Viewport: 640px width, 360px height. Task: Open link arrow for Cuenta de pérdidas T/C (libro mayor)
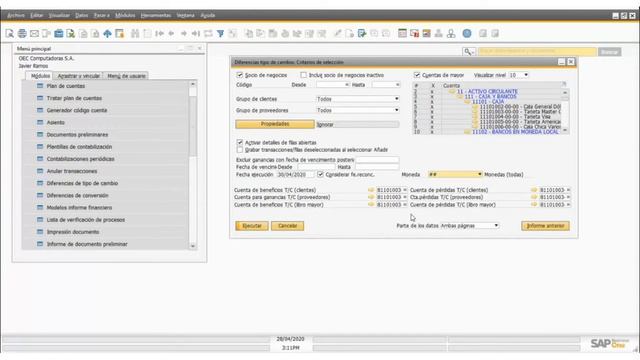[x=534, y=204]
